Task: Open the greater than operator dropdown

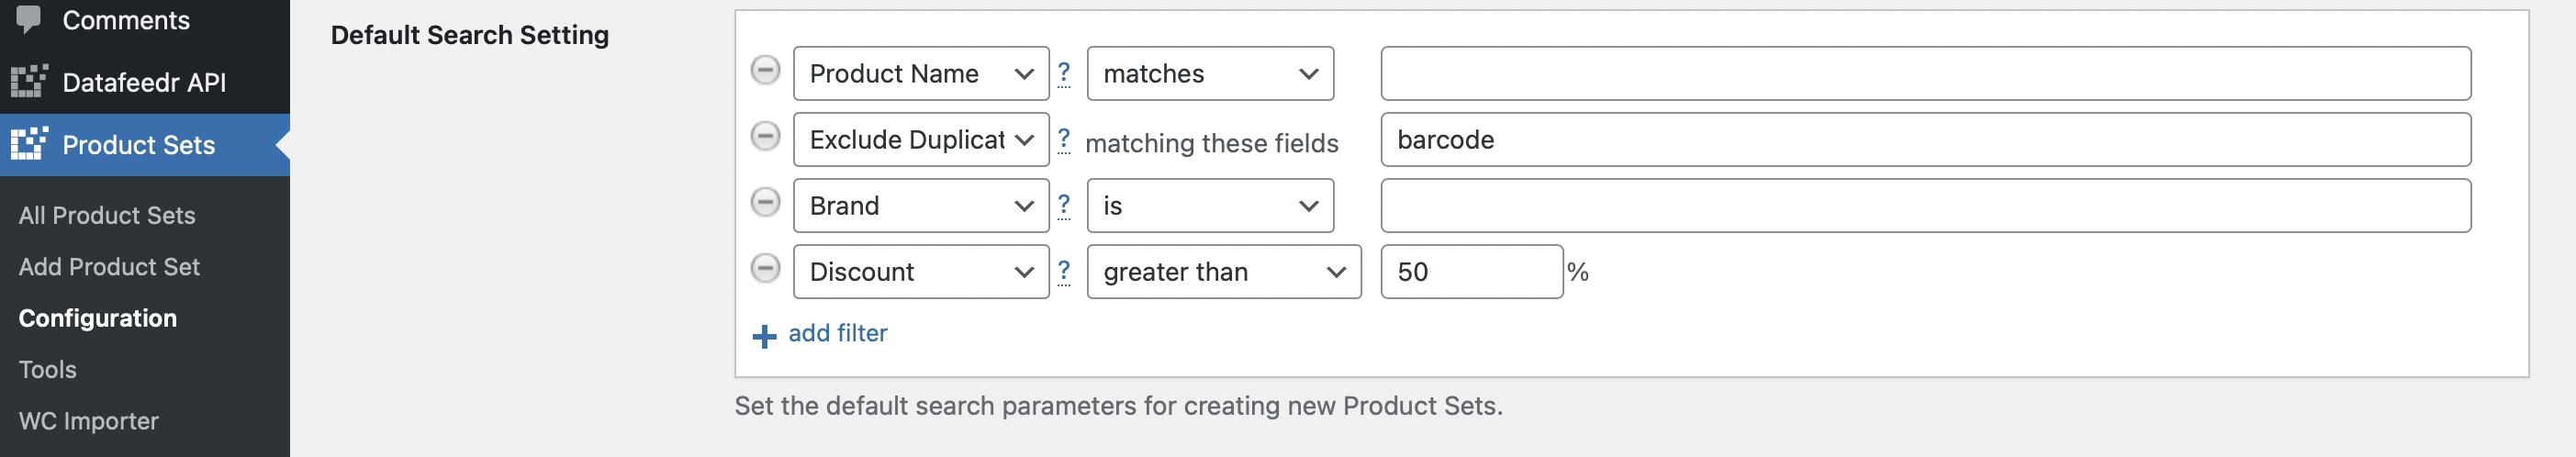Action: [1224, 271]
